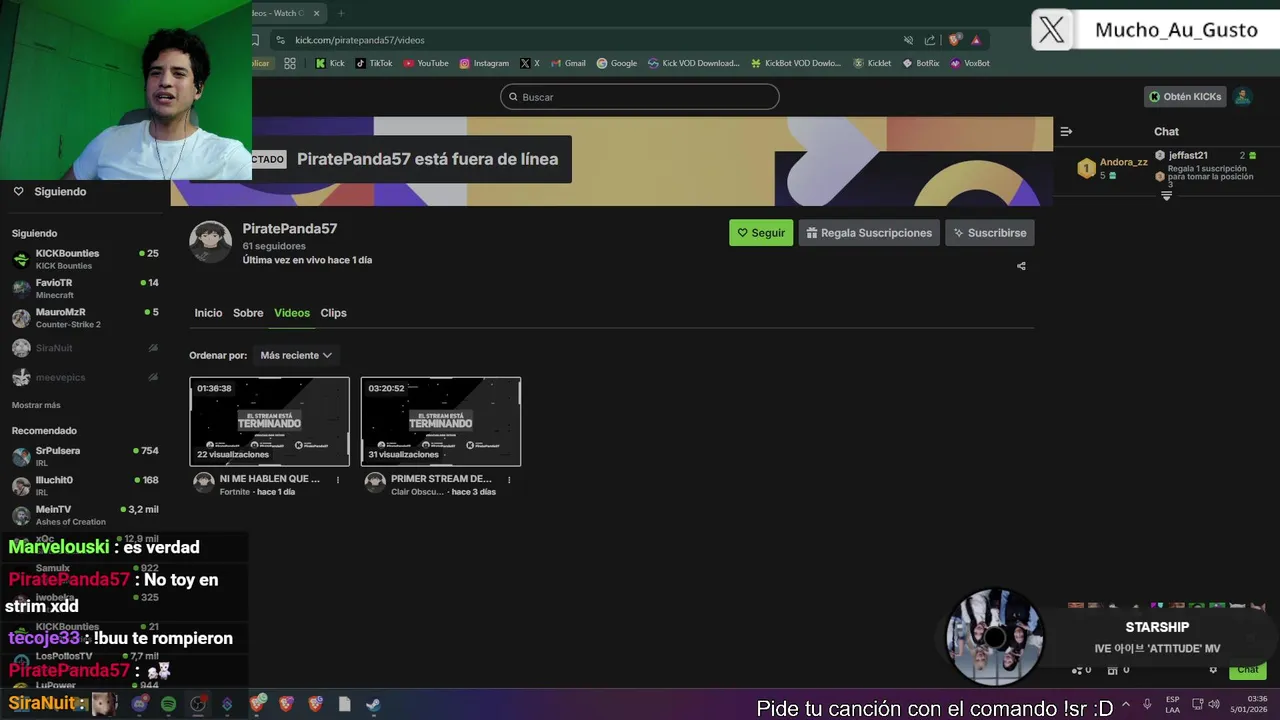Open KickBot VOD Download bookmark

(796, 63)
